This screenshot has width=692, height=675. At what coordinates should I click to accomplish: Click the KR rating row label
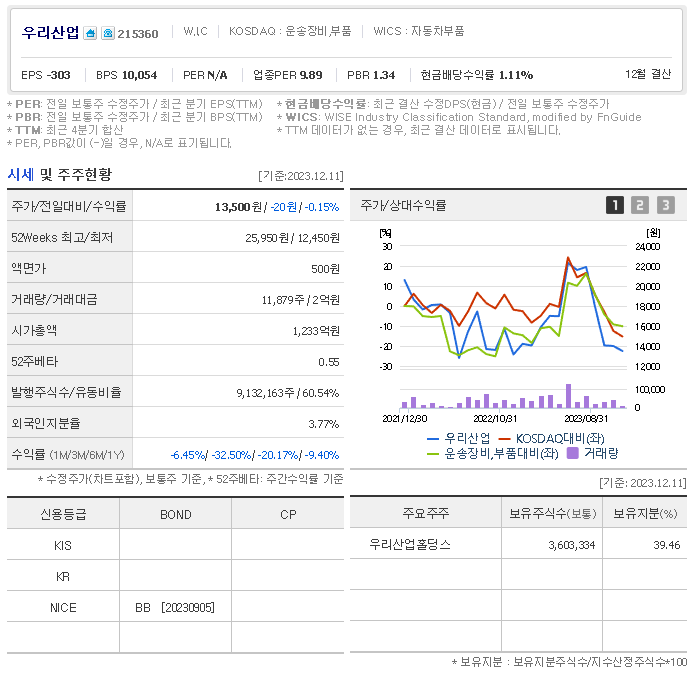click(x=63, y=577)
